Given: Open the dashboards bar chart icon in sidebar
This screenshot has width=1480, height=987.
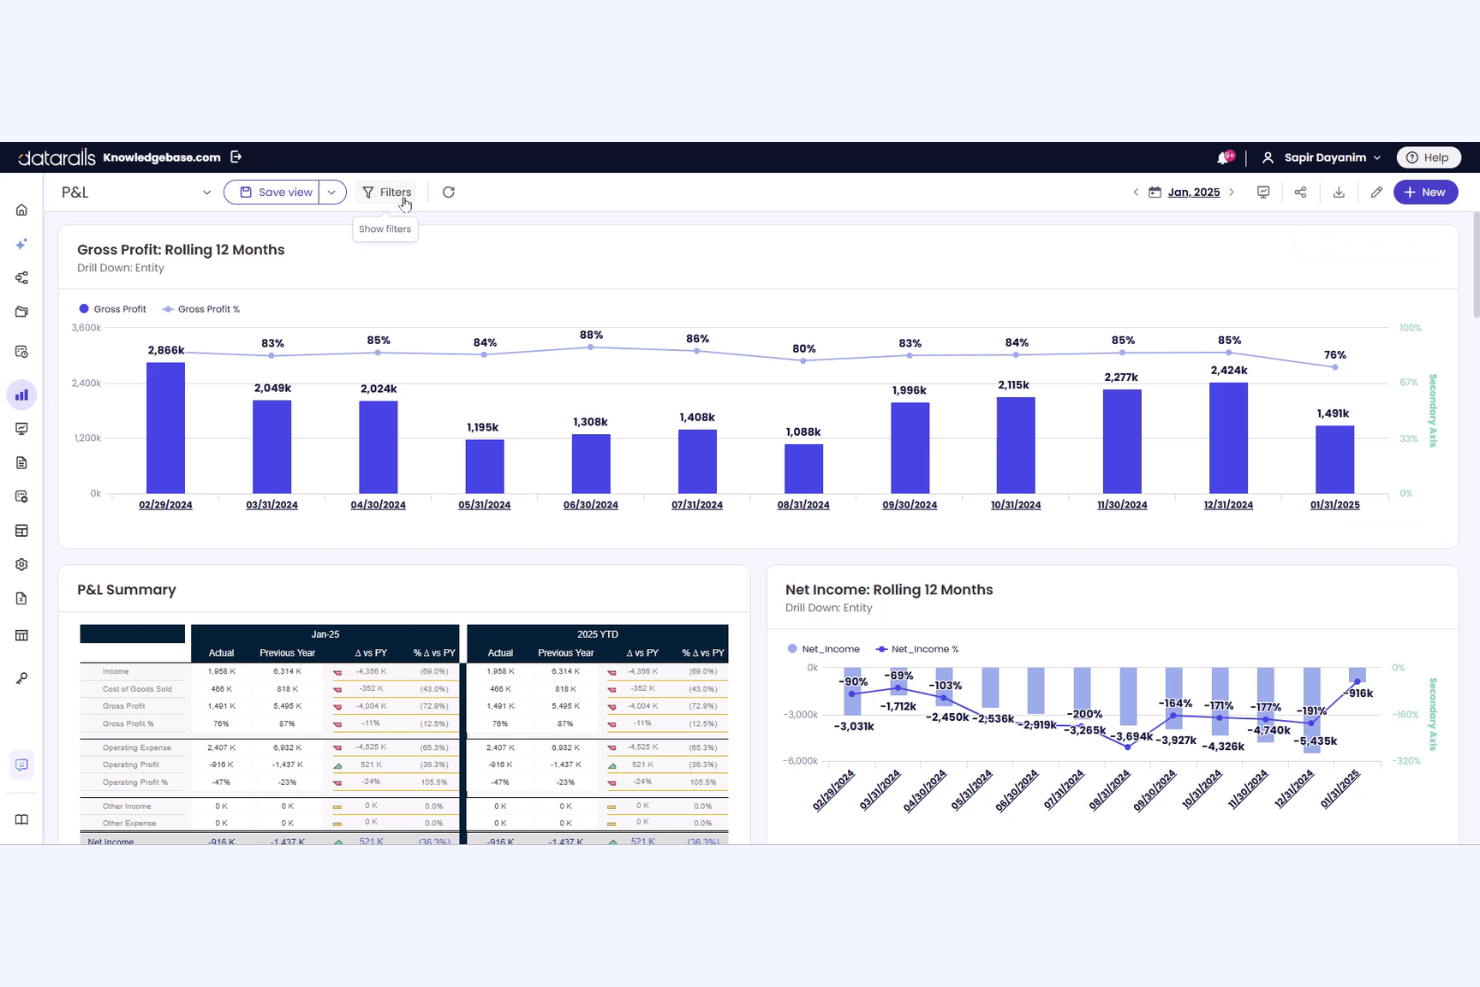Looking at the screenshot, I should coord(21,394).
